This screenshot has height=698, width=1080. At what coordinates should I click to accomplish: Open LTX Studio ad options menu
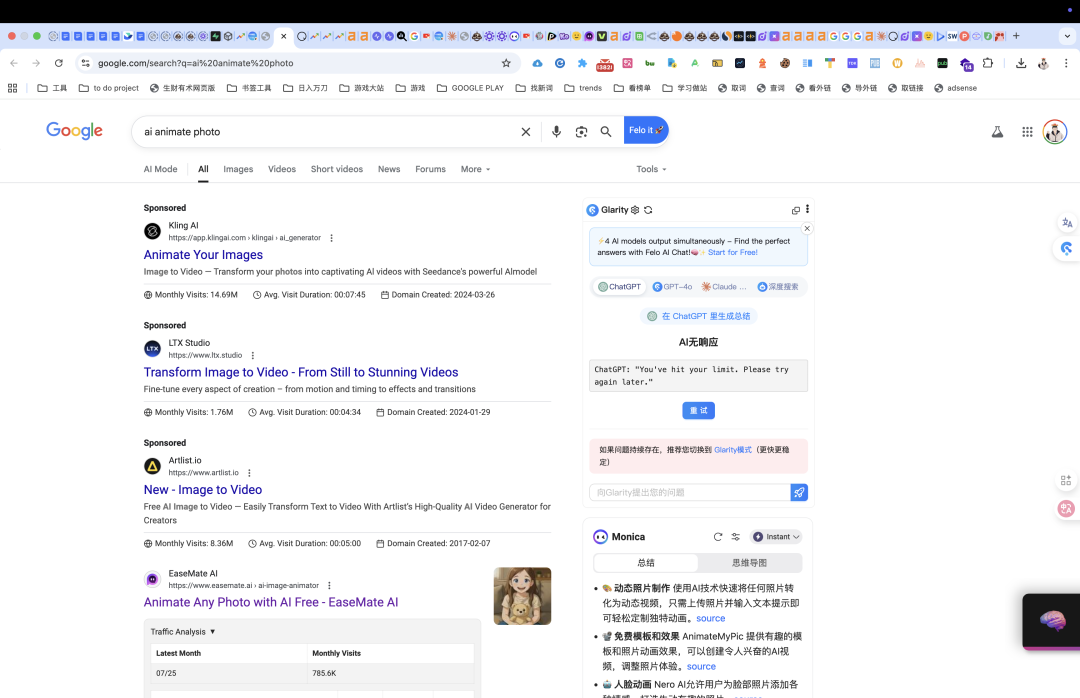[x=253, y=356]
